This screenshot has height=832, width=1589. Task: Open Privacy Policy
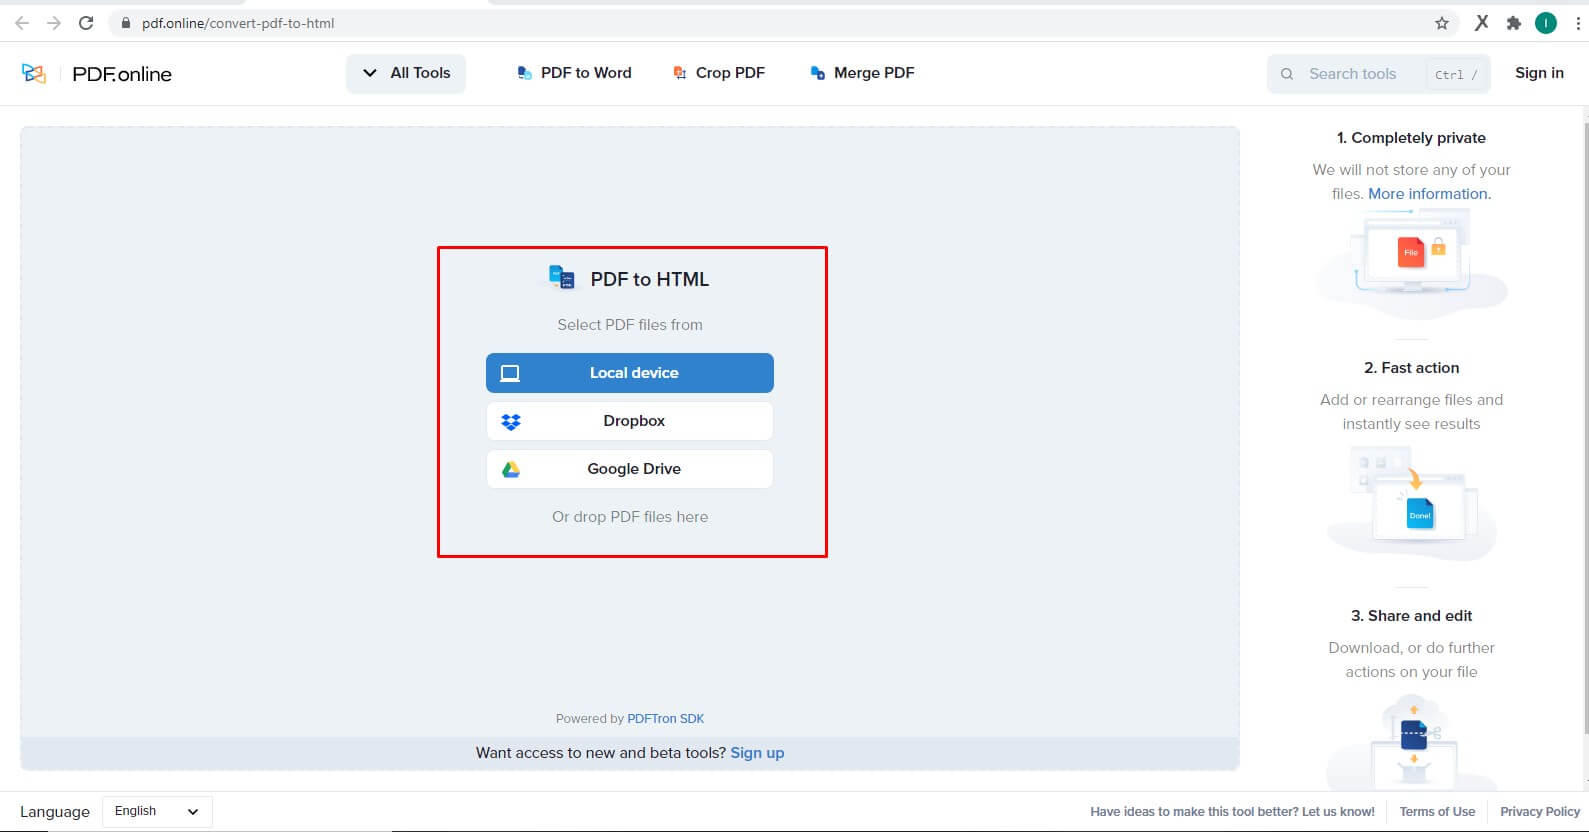[x=1540, y=812]
